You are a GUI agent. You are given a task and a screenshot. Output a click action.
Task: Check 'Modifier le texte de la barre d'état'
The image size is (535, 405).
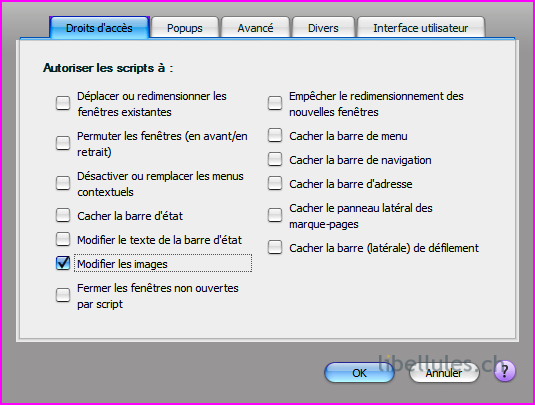pos(63,239)
